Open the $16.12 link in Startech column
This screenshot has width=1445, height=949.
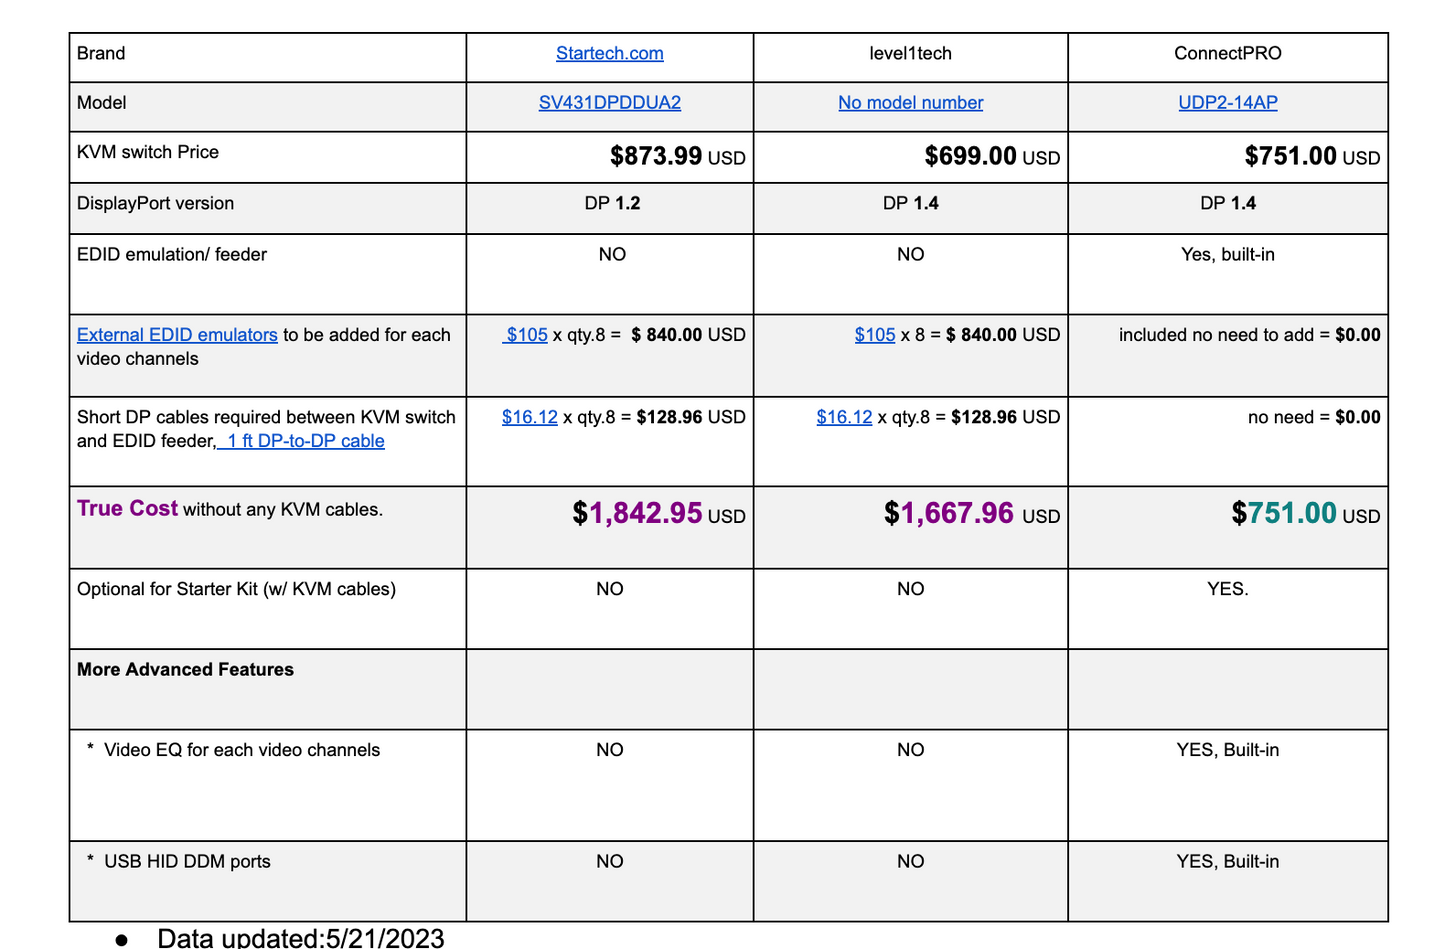[x=530, y=417]
